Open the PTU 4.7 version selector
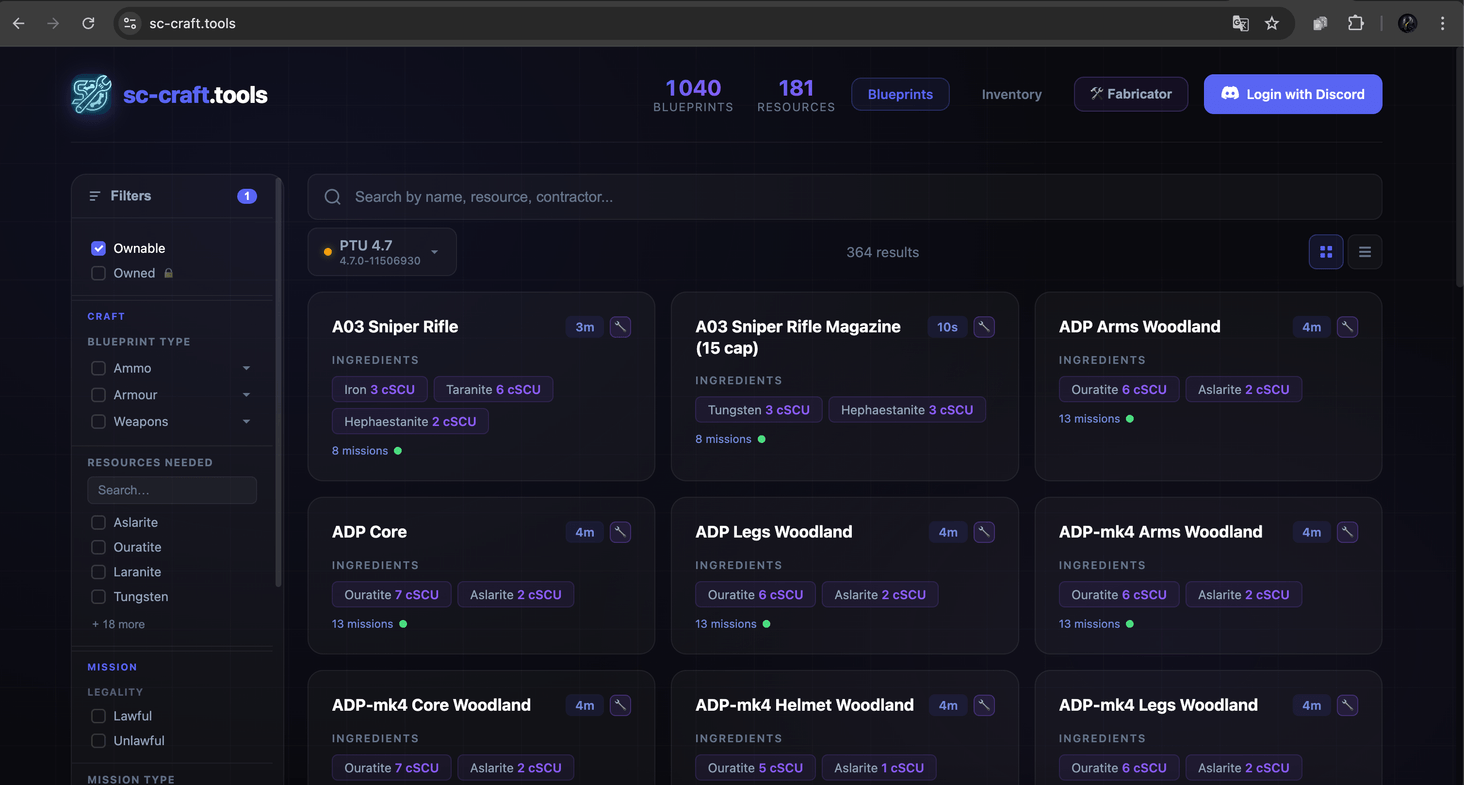Image resolution: width=1464 pixels, height=785 pixels. tap(382, 251)
